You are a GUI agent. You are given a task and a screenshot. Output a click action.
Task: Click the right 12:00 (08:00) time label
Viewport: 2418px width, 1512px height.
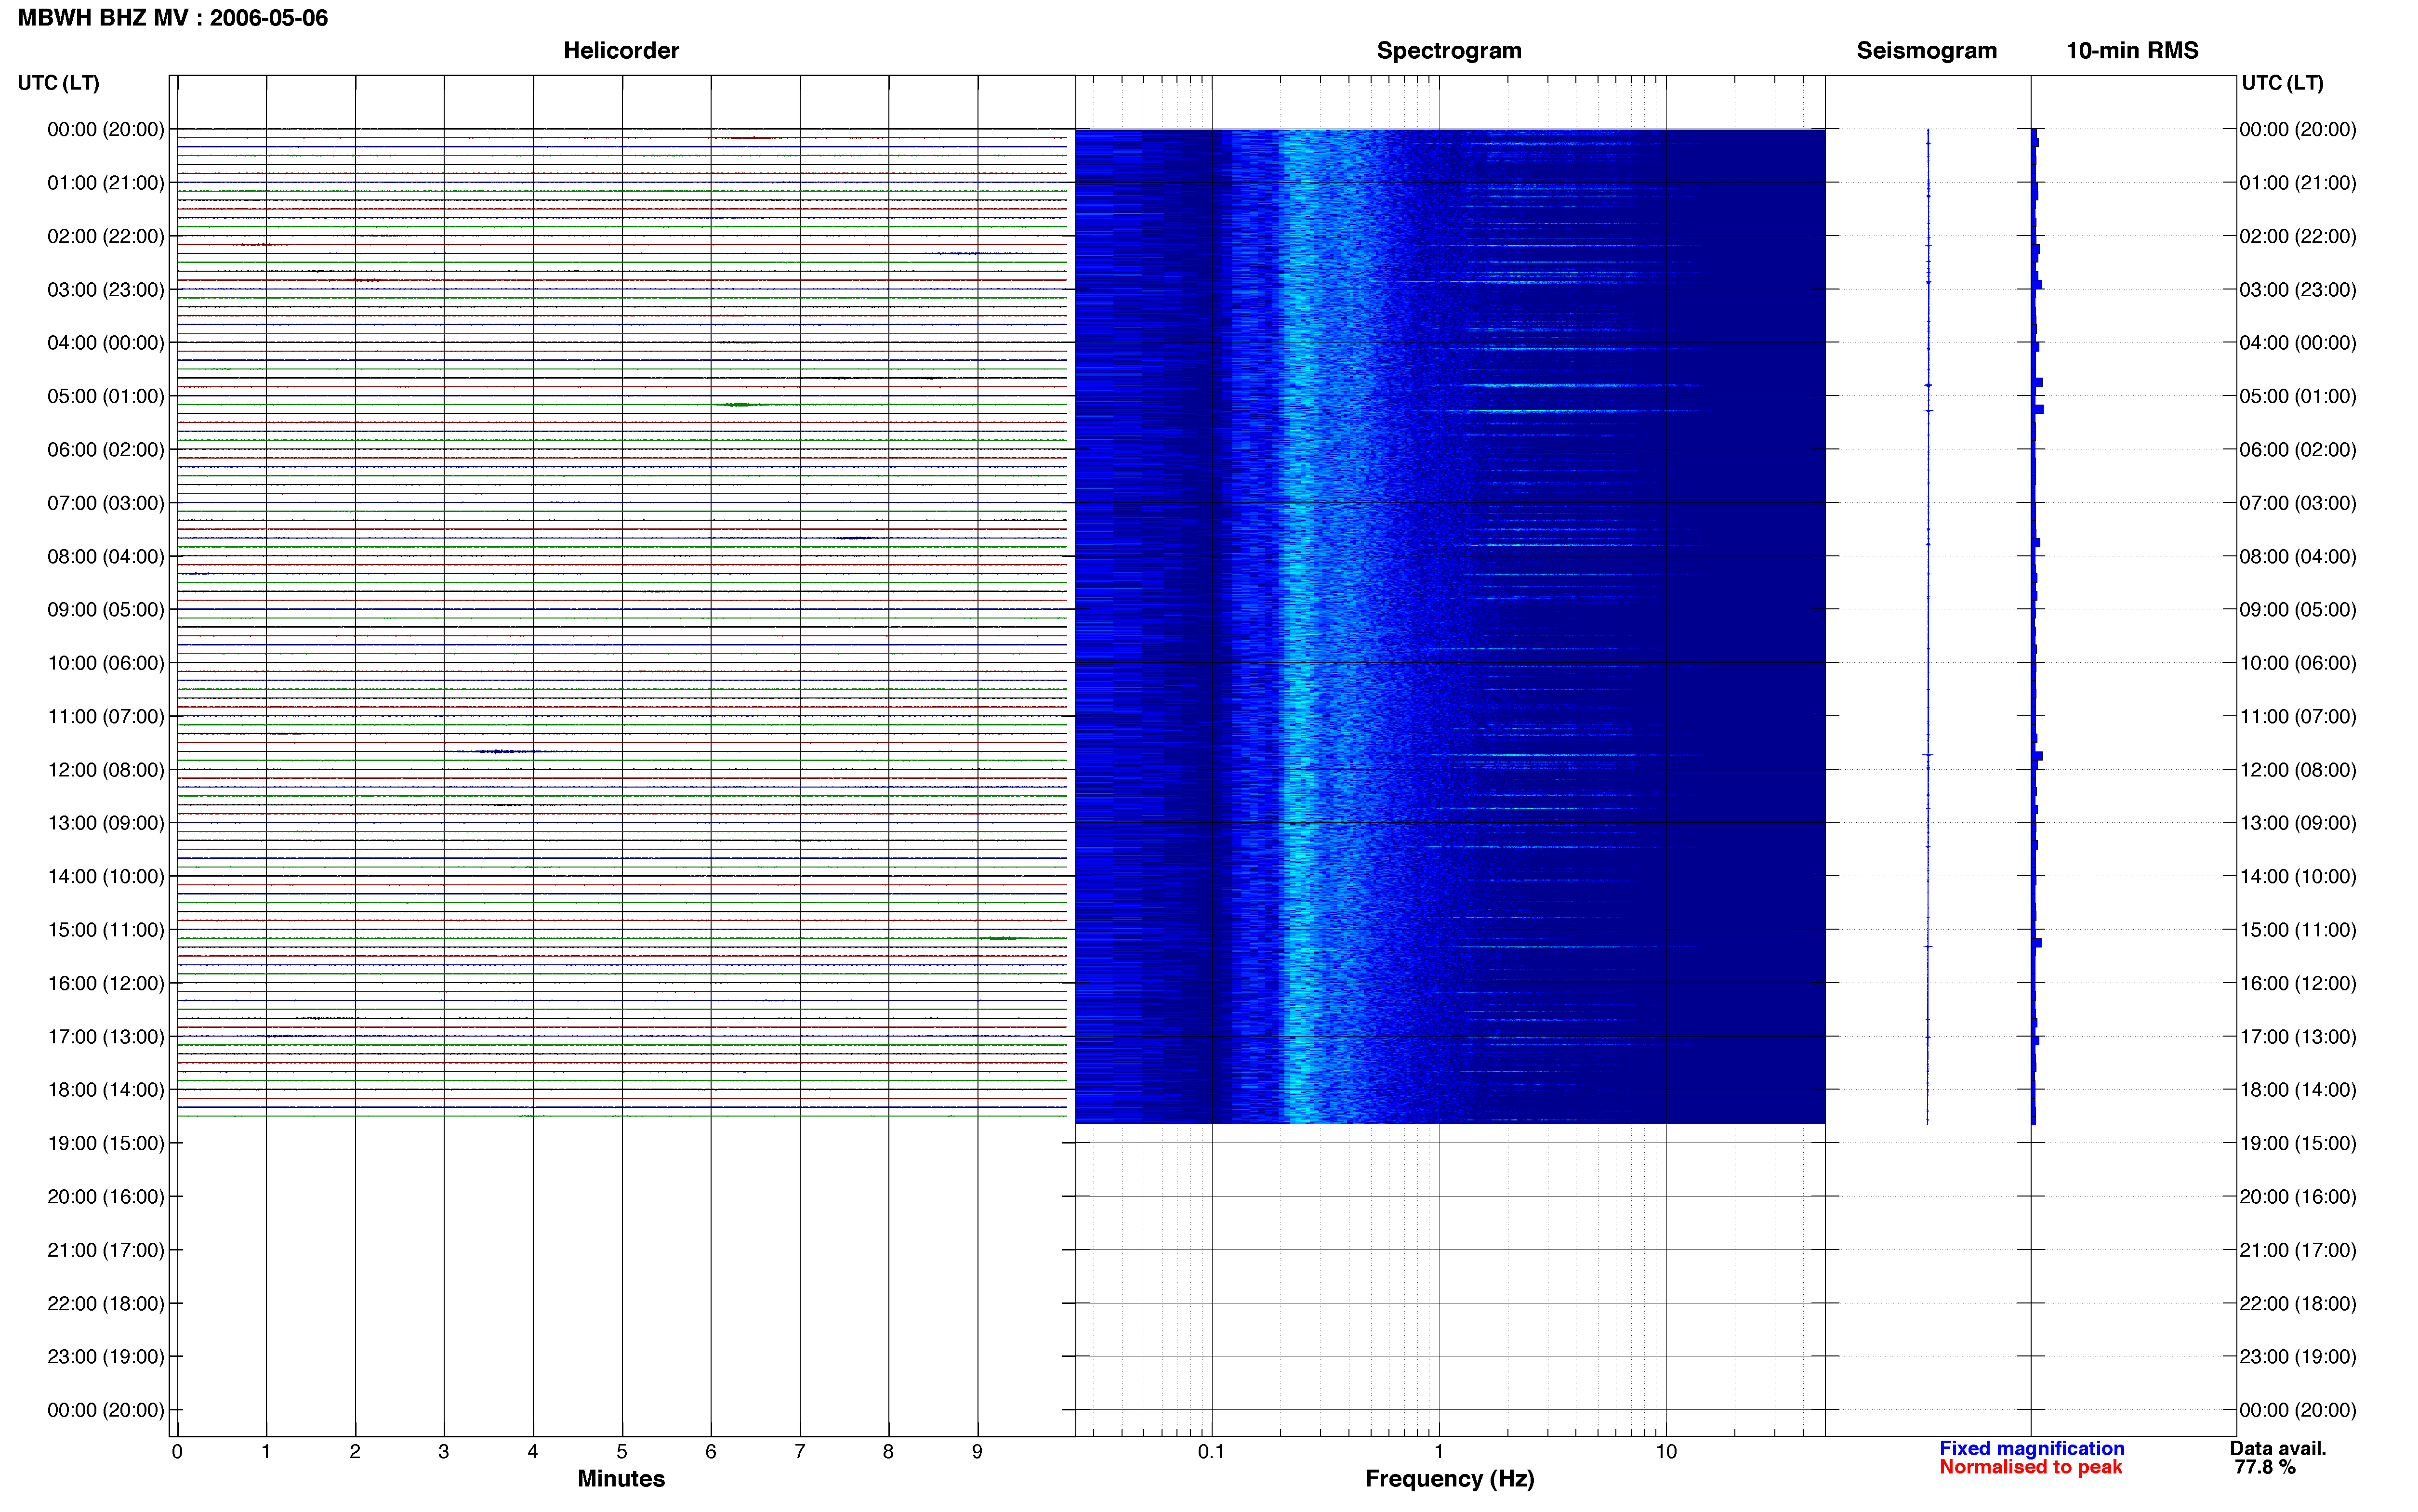point(2298,770)
